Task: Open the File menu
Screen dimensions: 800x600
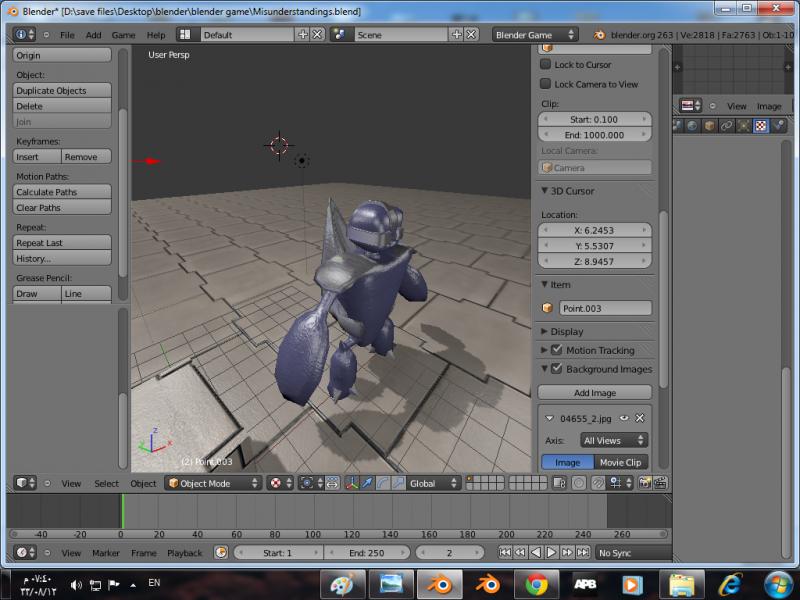Action: [x=67, y=35]
